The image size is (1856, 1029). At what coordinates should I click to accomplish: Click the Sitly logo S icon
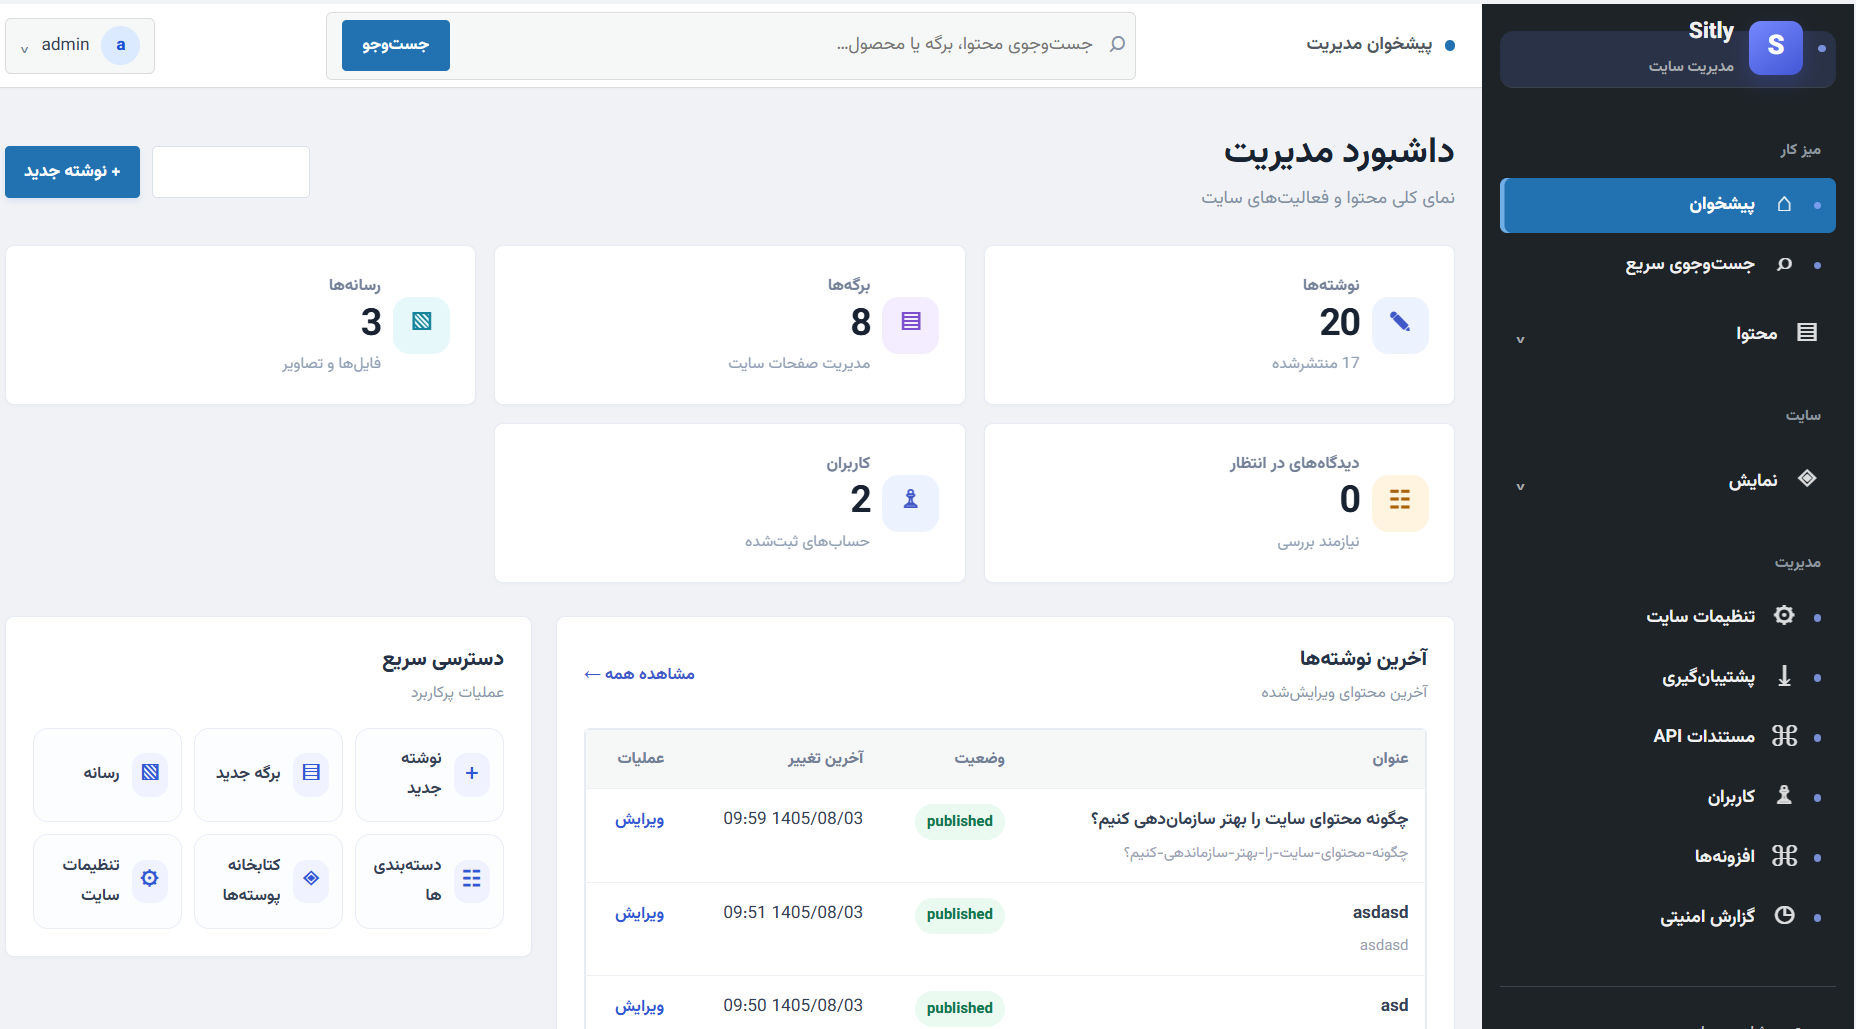(1776, 46)
